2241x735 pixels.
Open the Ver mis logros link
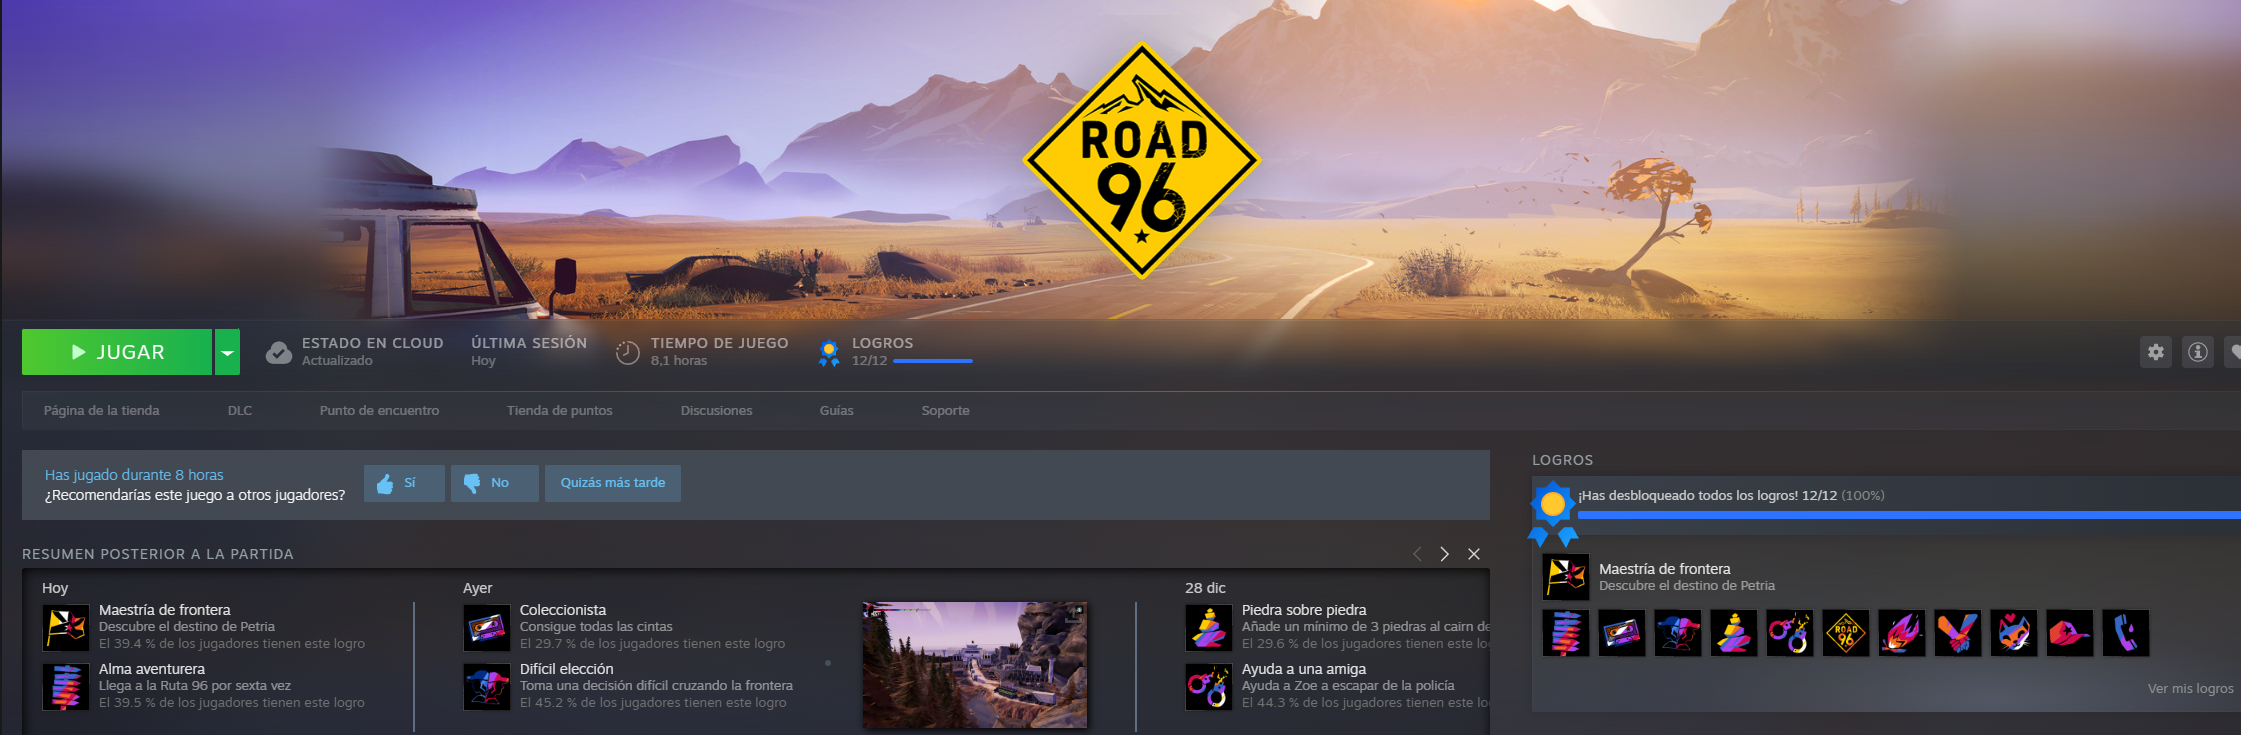pos(2191,689)
